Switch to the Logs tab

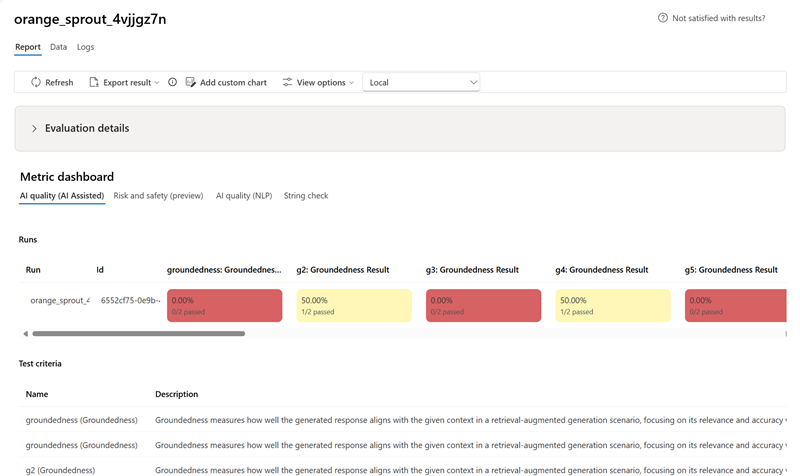[86, 47]
